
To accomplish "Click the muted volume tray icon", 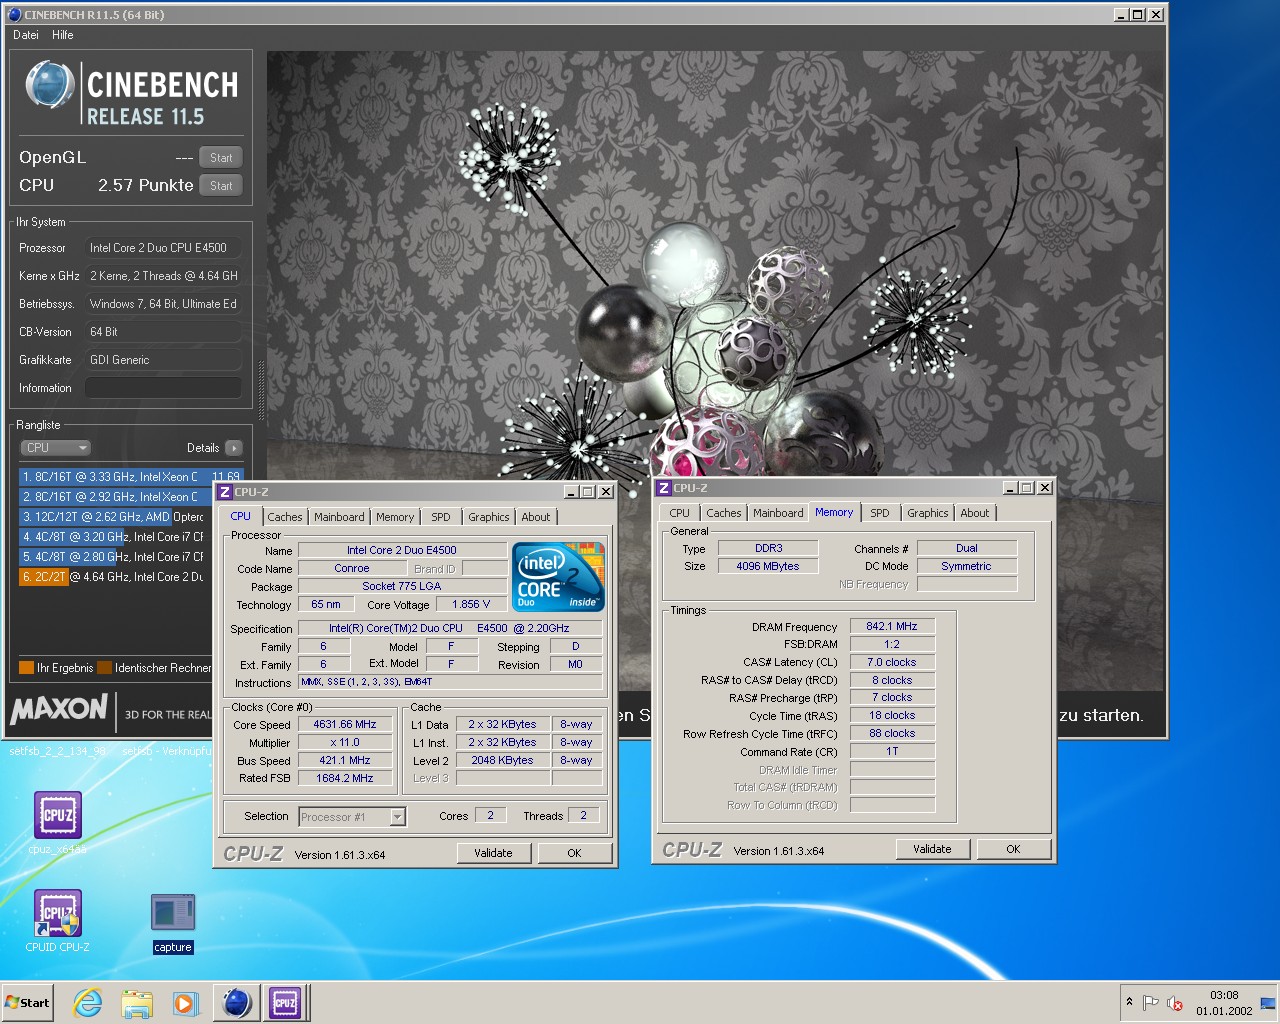I will (1176, 1002).
